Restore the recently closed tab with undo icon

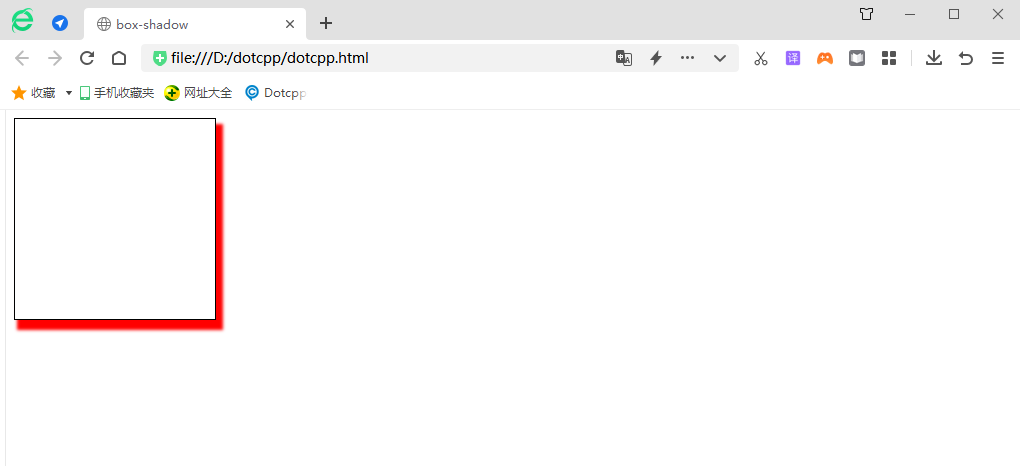tap(966, 58)
